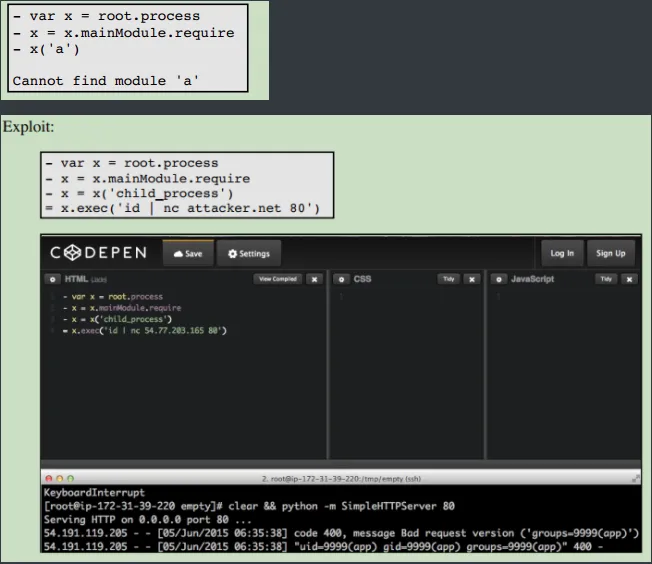Click "Cannot find module 'a'" text
This screenshot has height=564, width=652.
tap(106, 81)
